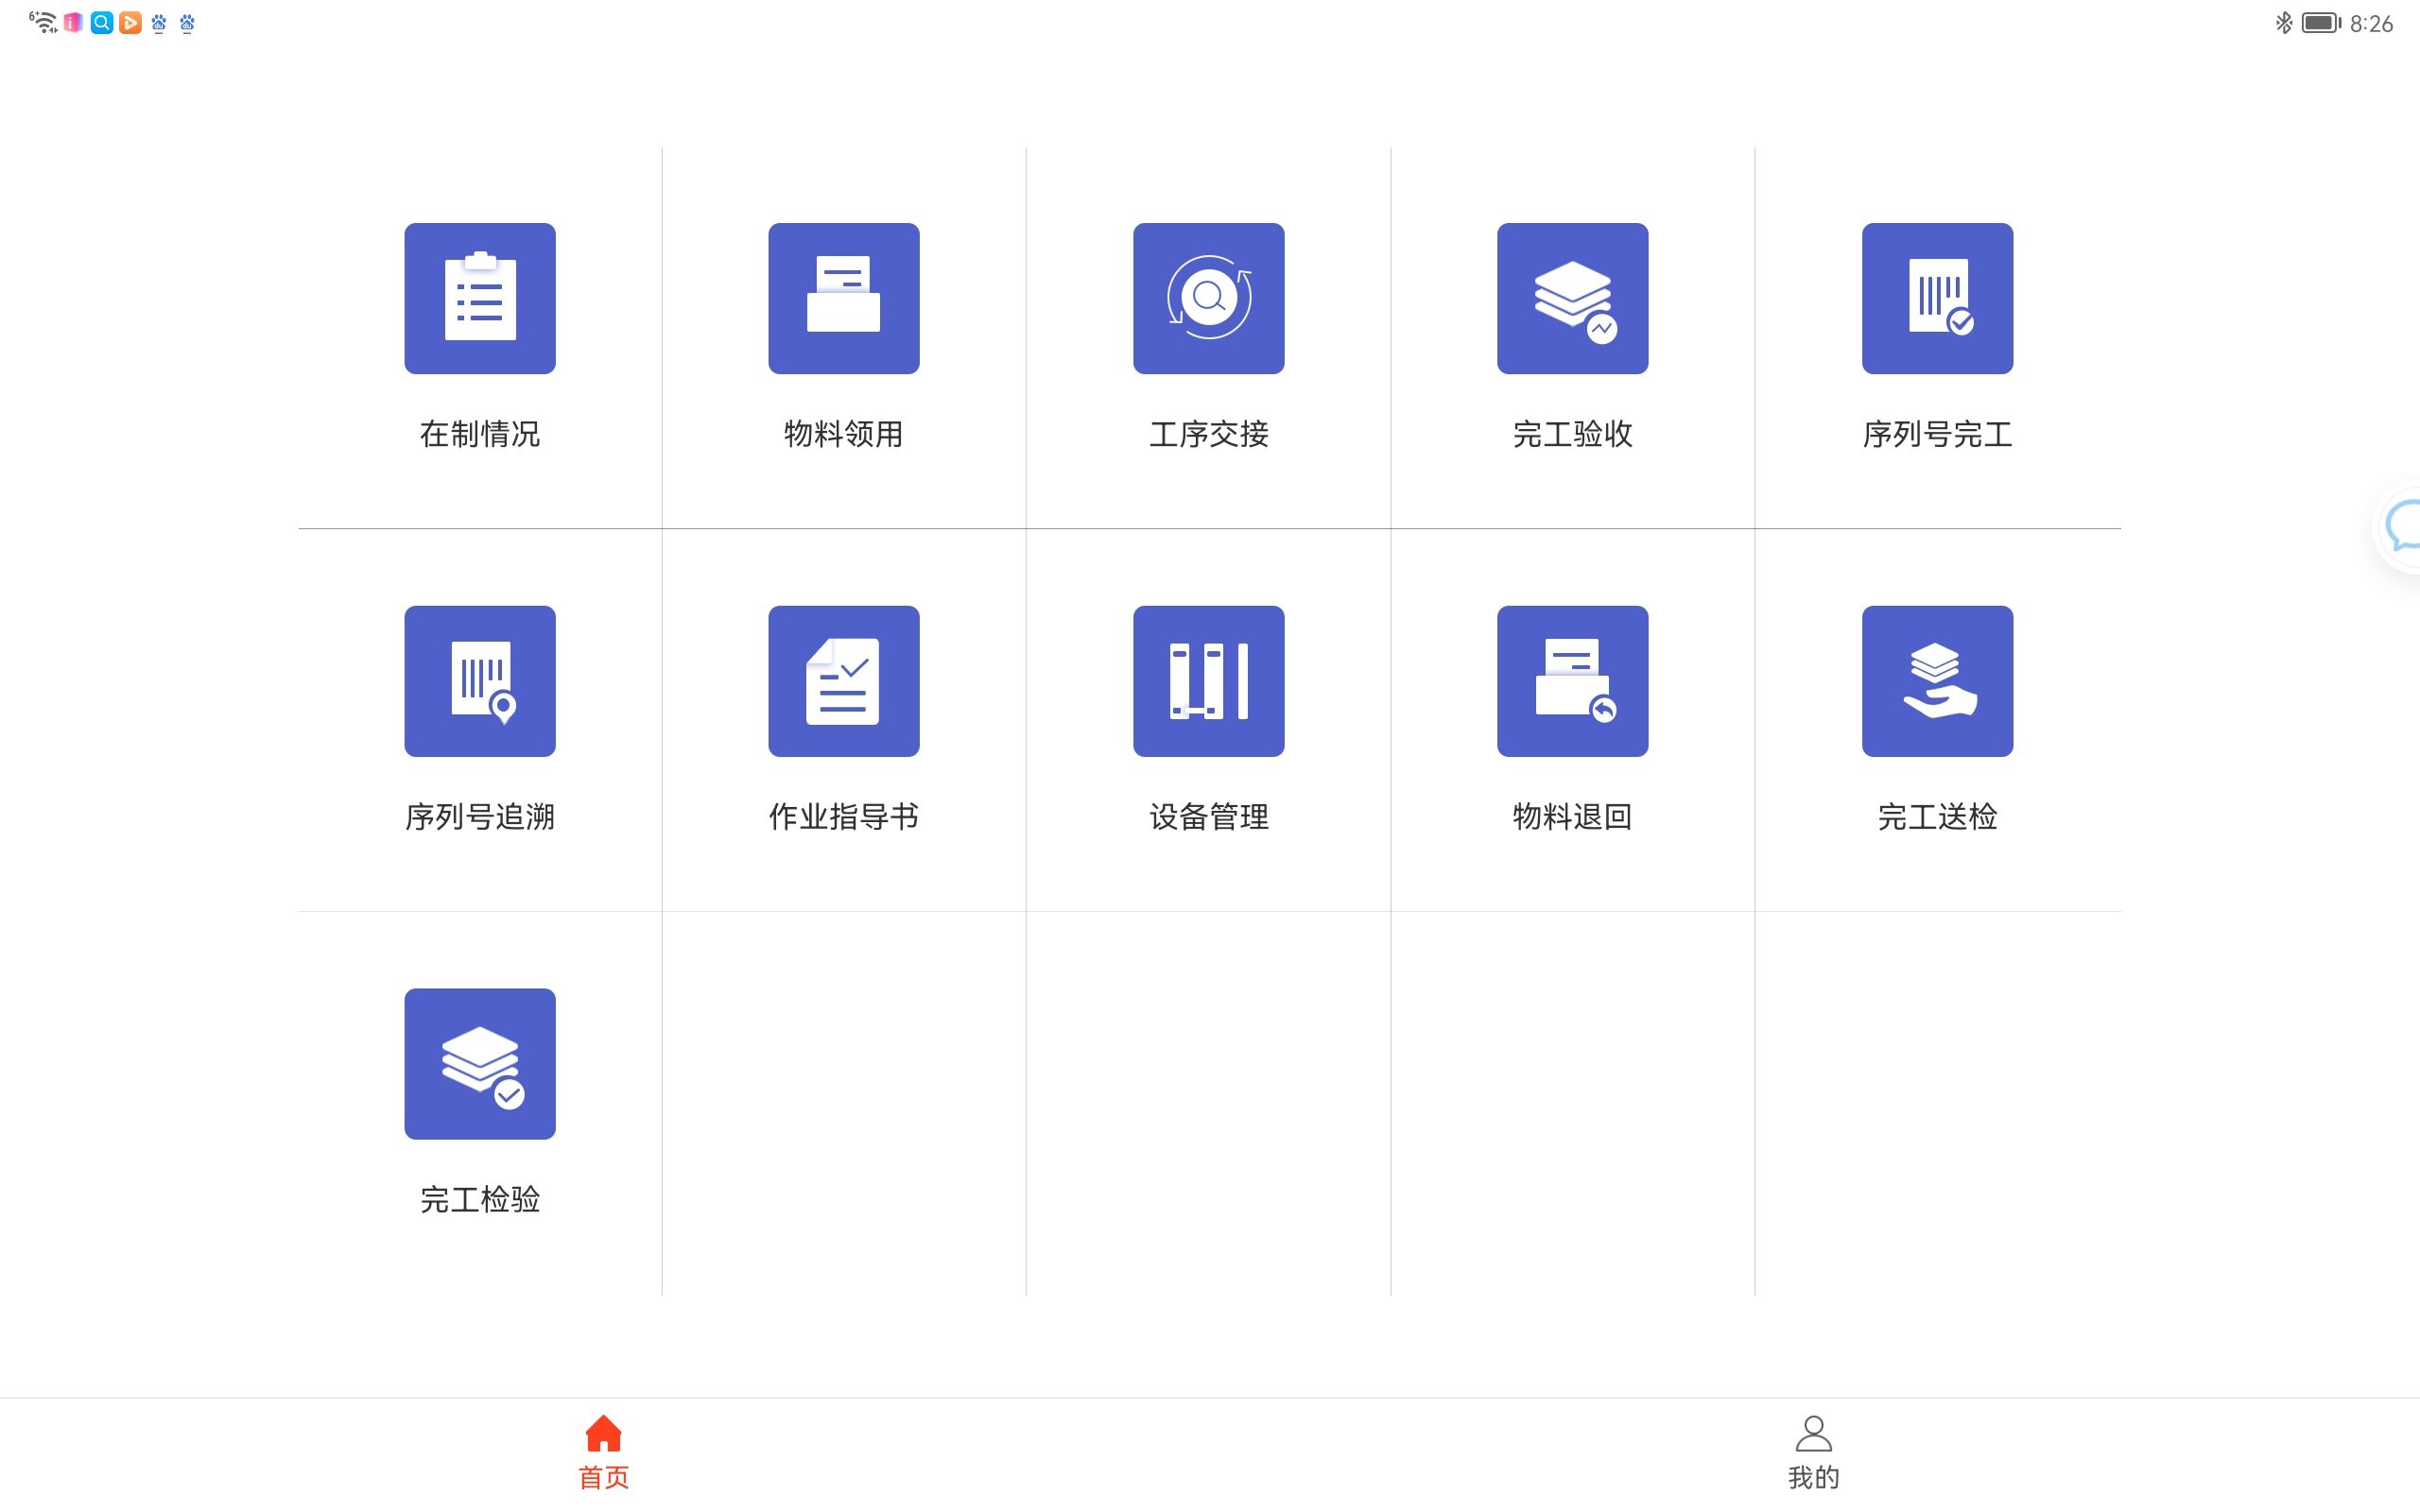Tap the 物料领用 material requisition icon
Viewport: 2420px width, 1512px height.
click(843, 298)
